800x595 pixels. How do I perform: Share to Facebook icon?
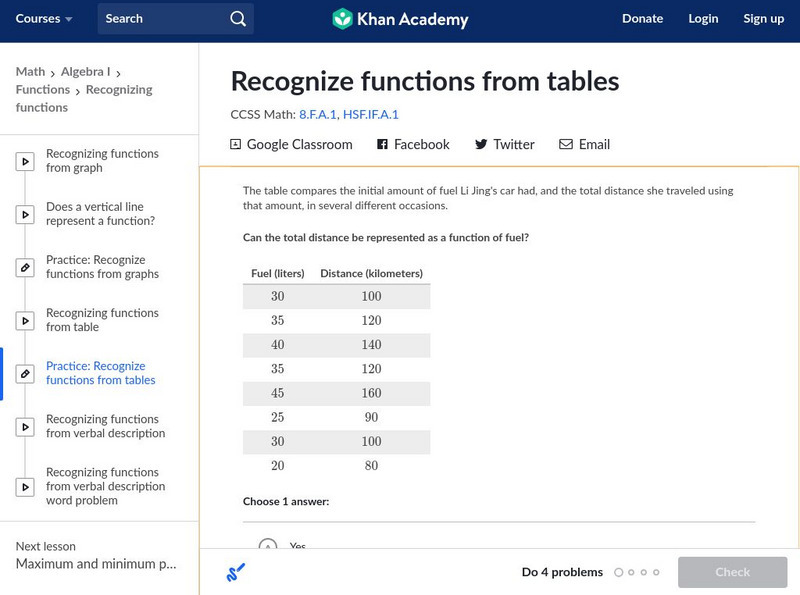(382, 145)
